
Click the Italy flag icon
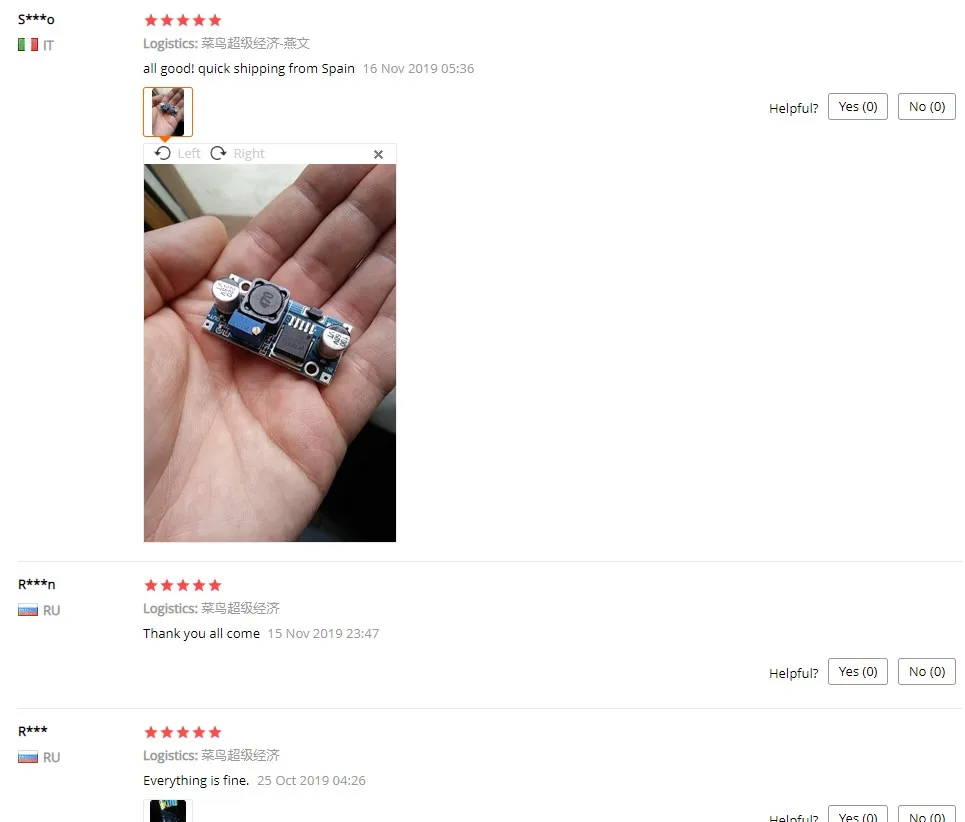pos(28,45)
